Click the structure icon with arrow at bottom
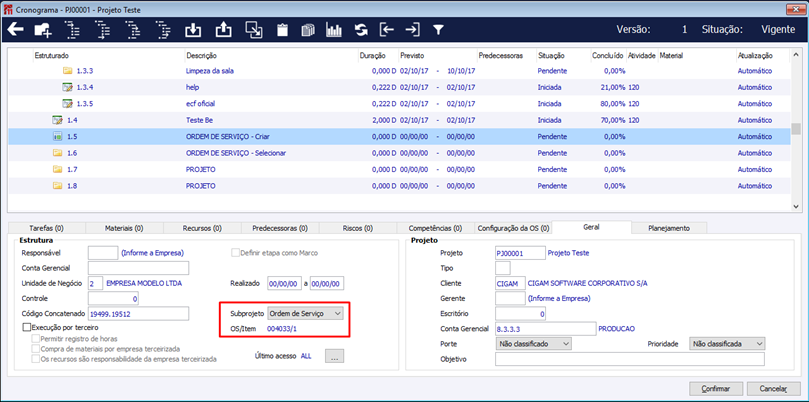 click(103, 30)
